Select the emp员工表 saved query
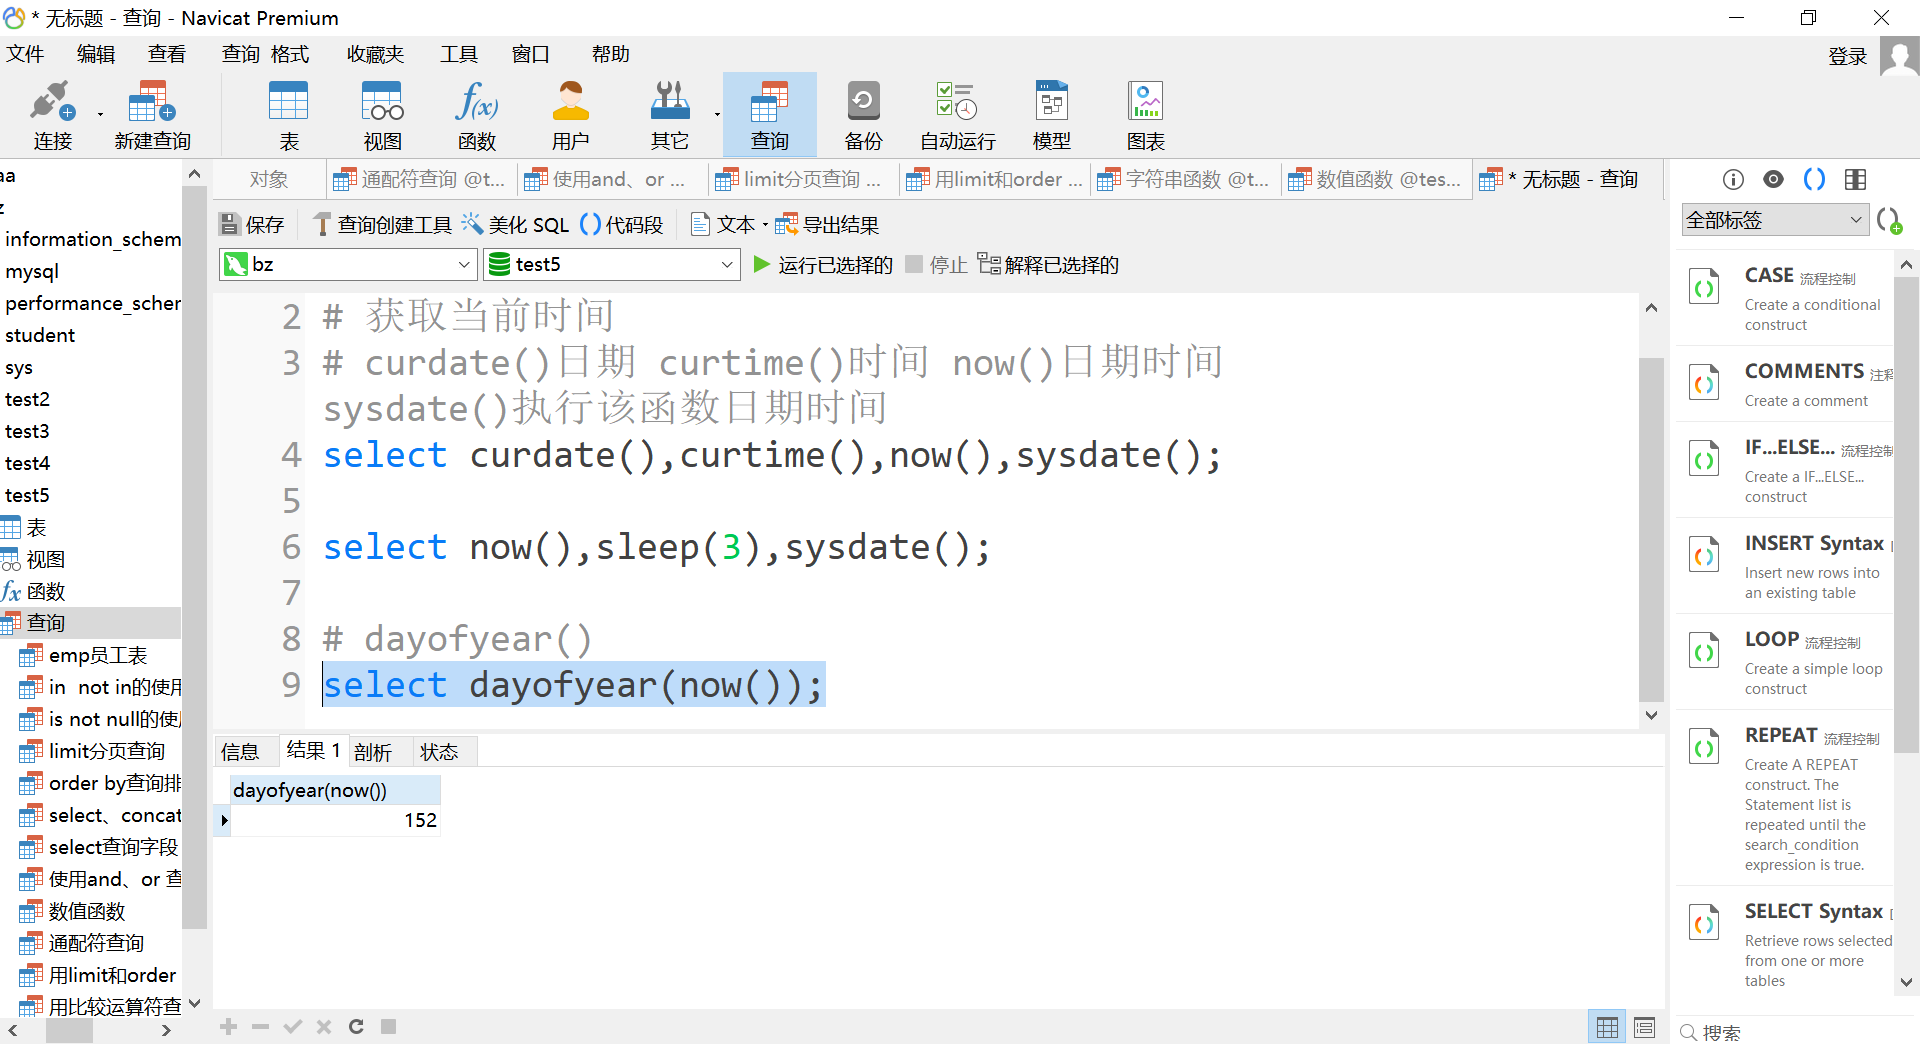This screenshot has height=1044, width=1920. point(97,655)
